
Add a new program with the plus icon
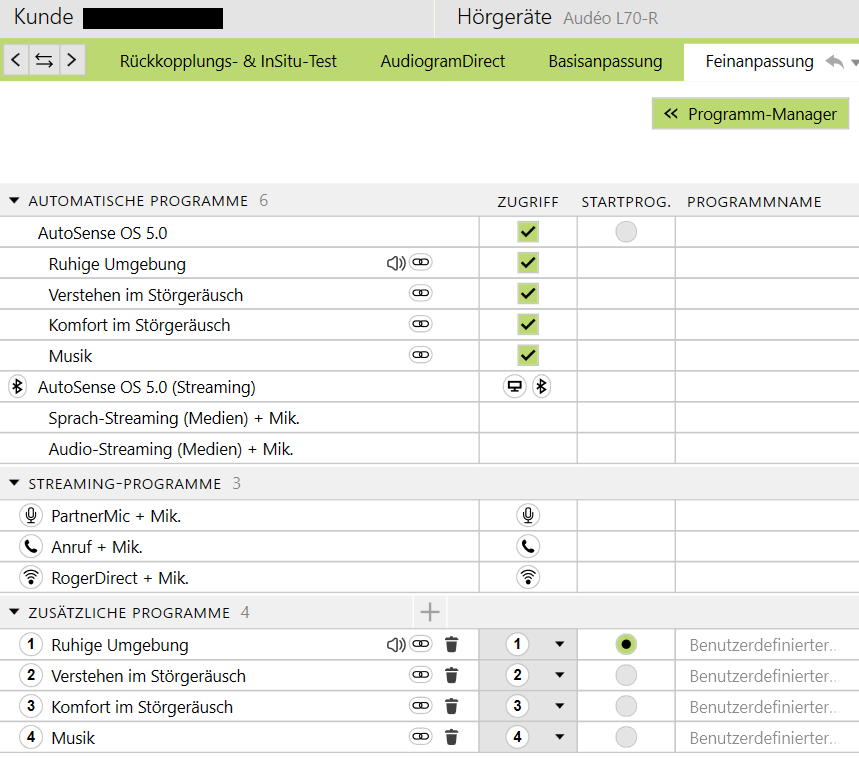click(x=430, y=612)
